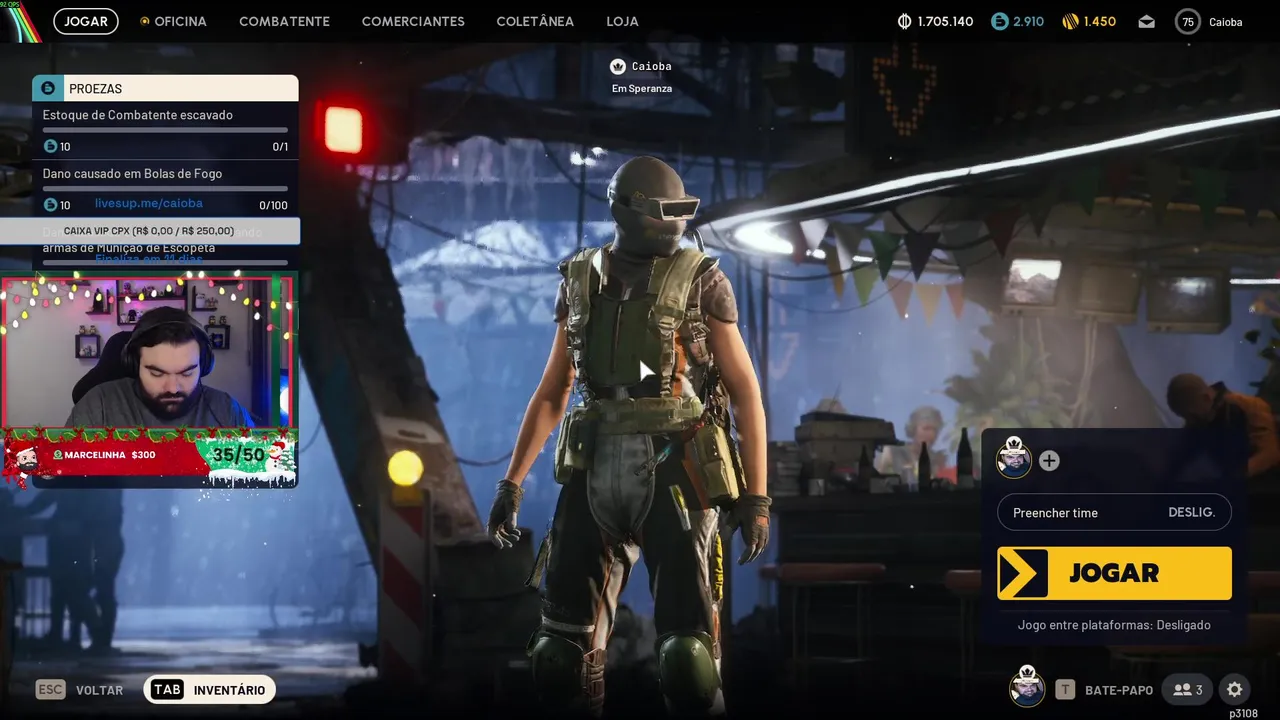The height and width of the screenshot is (720, 1280).
Task: Click the 'Em Speranza' status text
Action: pyautogui.click(x=642, y=88)
